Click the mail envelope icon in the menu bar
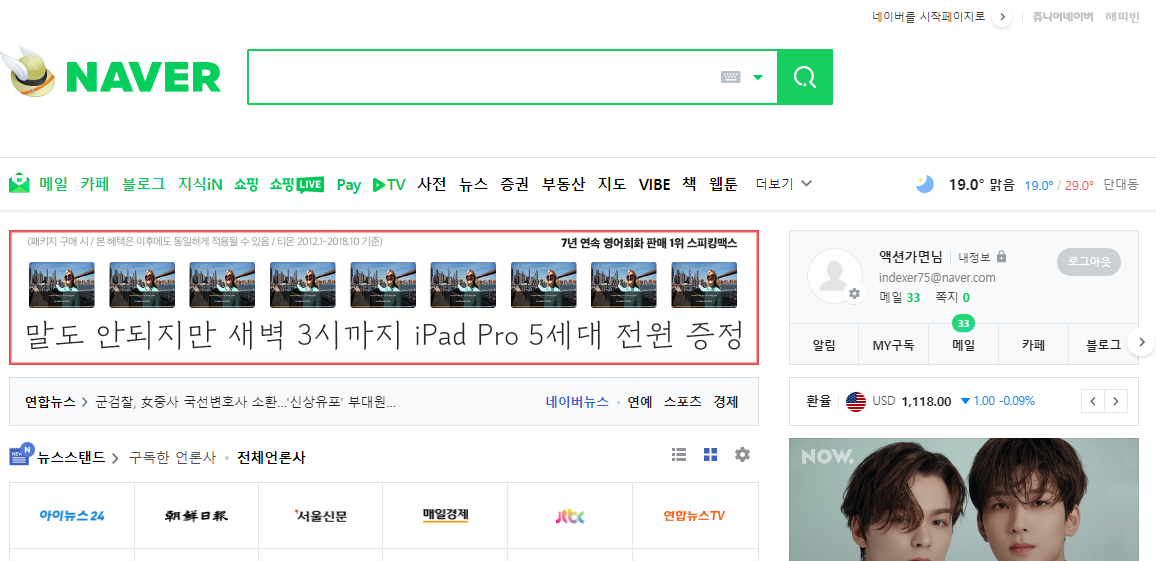The height and width of the screenshot is (561, 1156). [x=19, y=183]
